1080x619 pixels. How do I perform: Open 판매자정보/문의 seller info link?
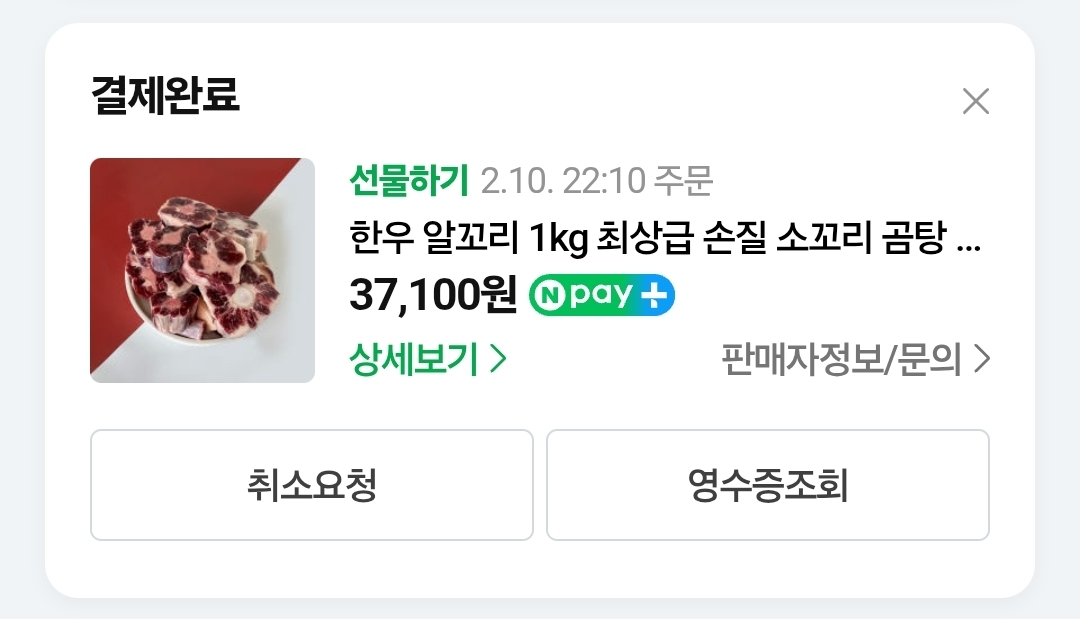pos(855,358)
